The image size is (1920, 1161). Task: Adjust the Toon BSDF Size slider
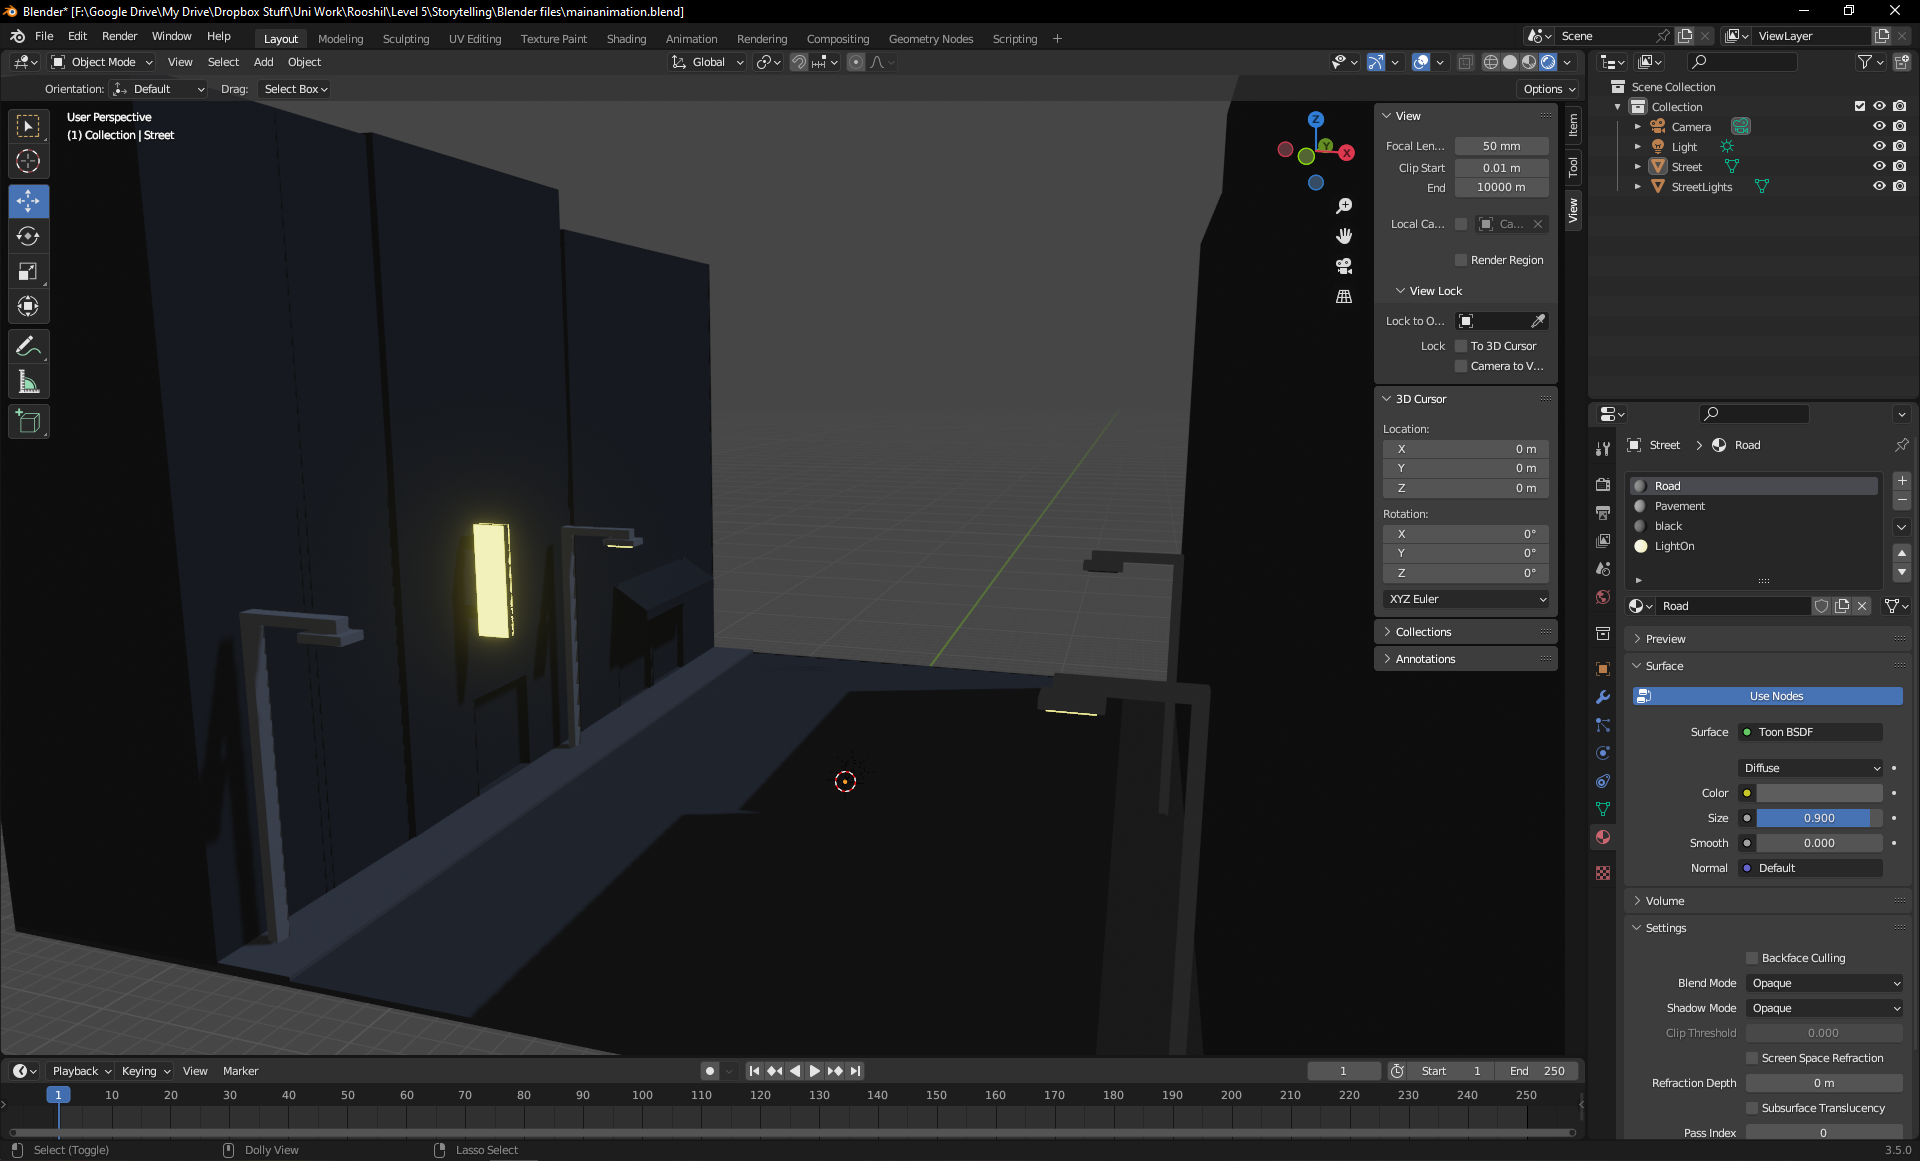(1818, 818)
